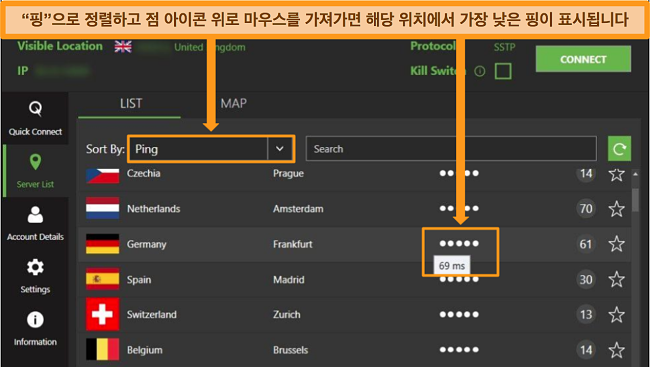Click the Prague city name
The image size is (650, 367).
pos(288,173)
